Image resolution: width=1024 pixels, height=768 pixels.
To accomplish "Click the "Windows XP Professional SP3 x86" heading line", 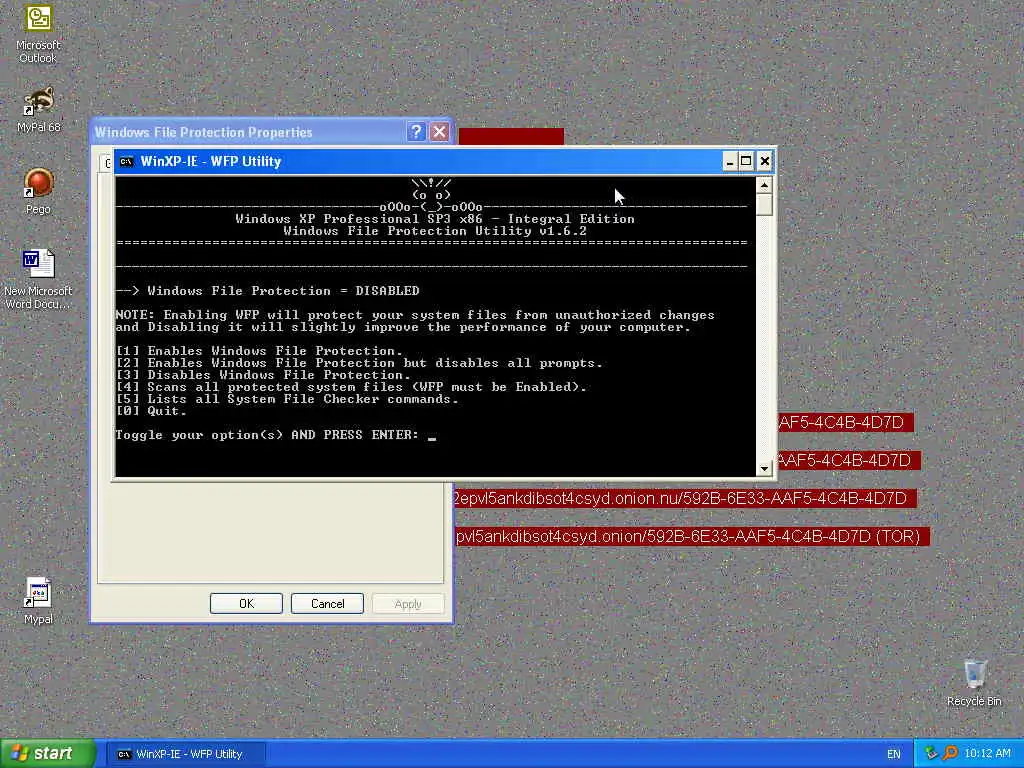I will tap(435, 219).
